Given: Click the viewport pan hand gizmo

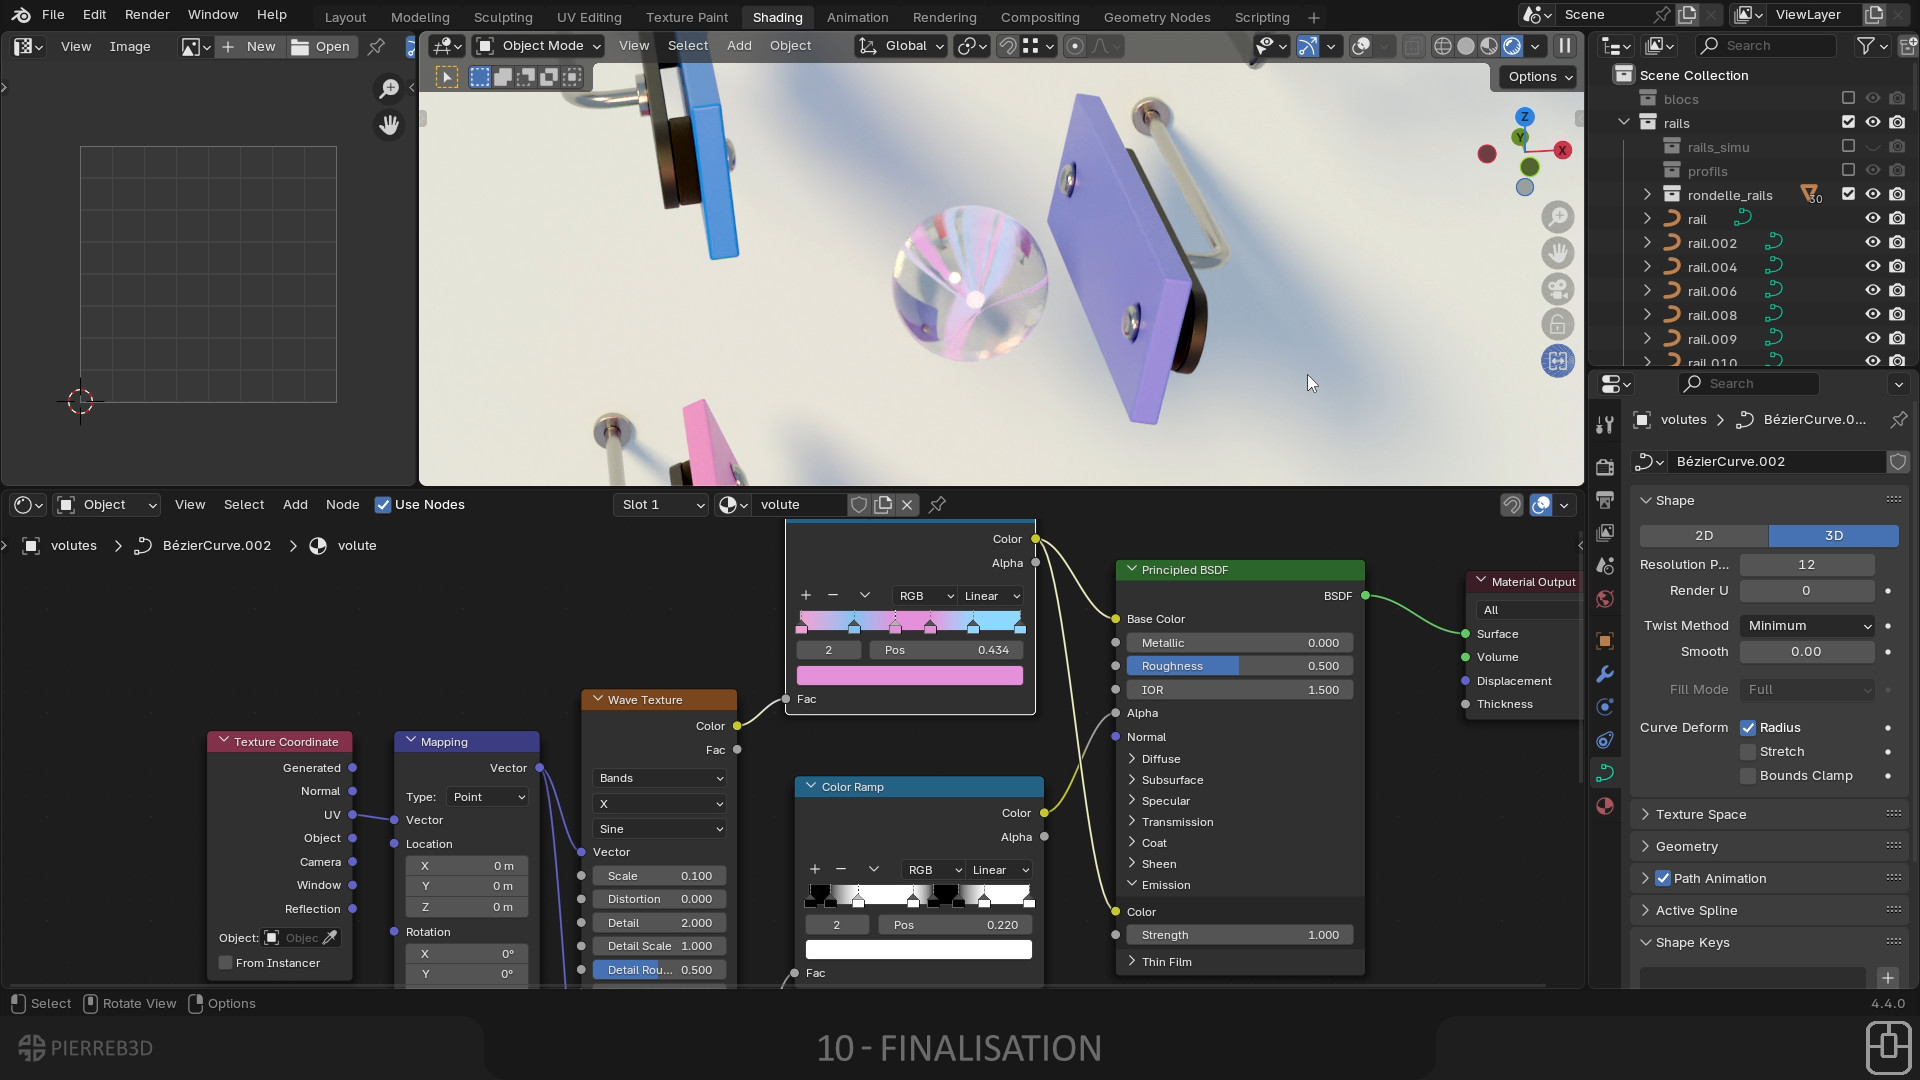Looking at the screenshot, I should click(1558, 253).
